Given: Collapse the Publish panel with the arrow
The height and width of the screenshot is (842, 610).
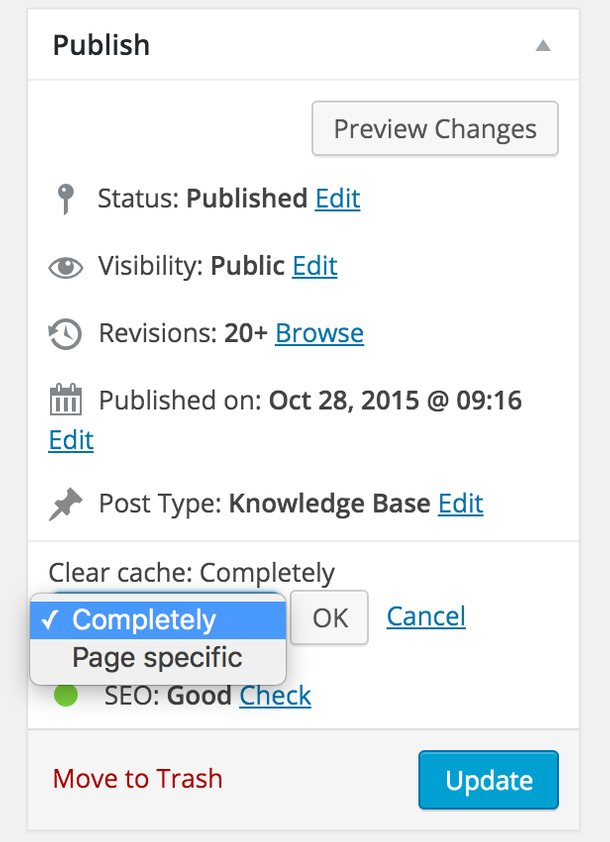Looking at the screenshot, I should click(x=543, y=45).
